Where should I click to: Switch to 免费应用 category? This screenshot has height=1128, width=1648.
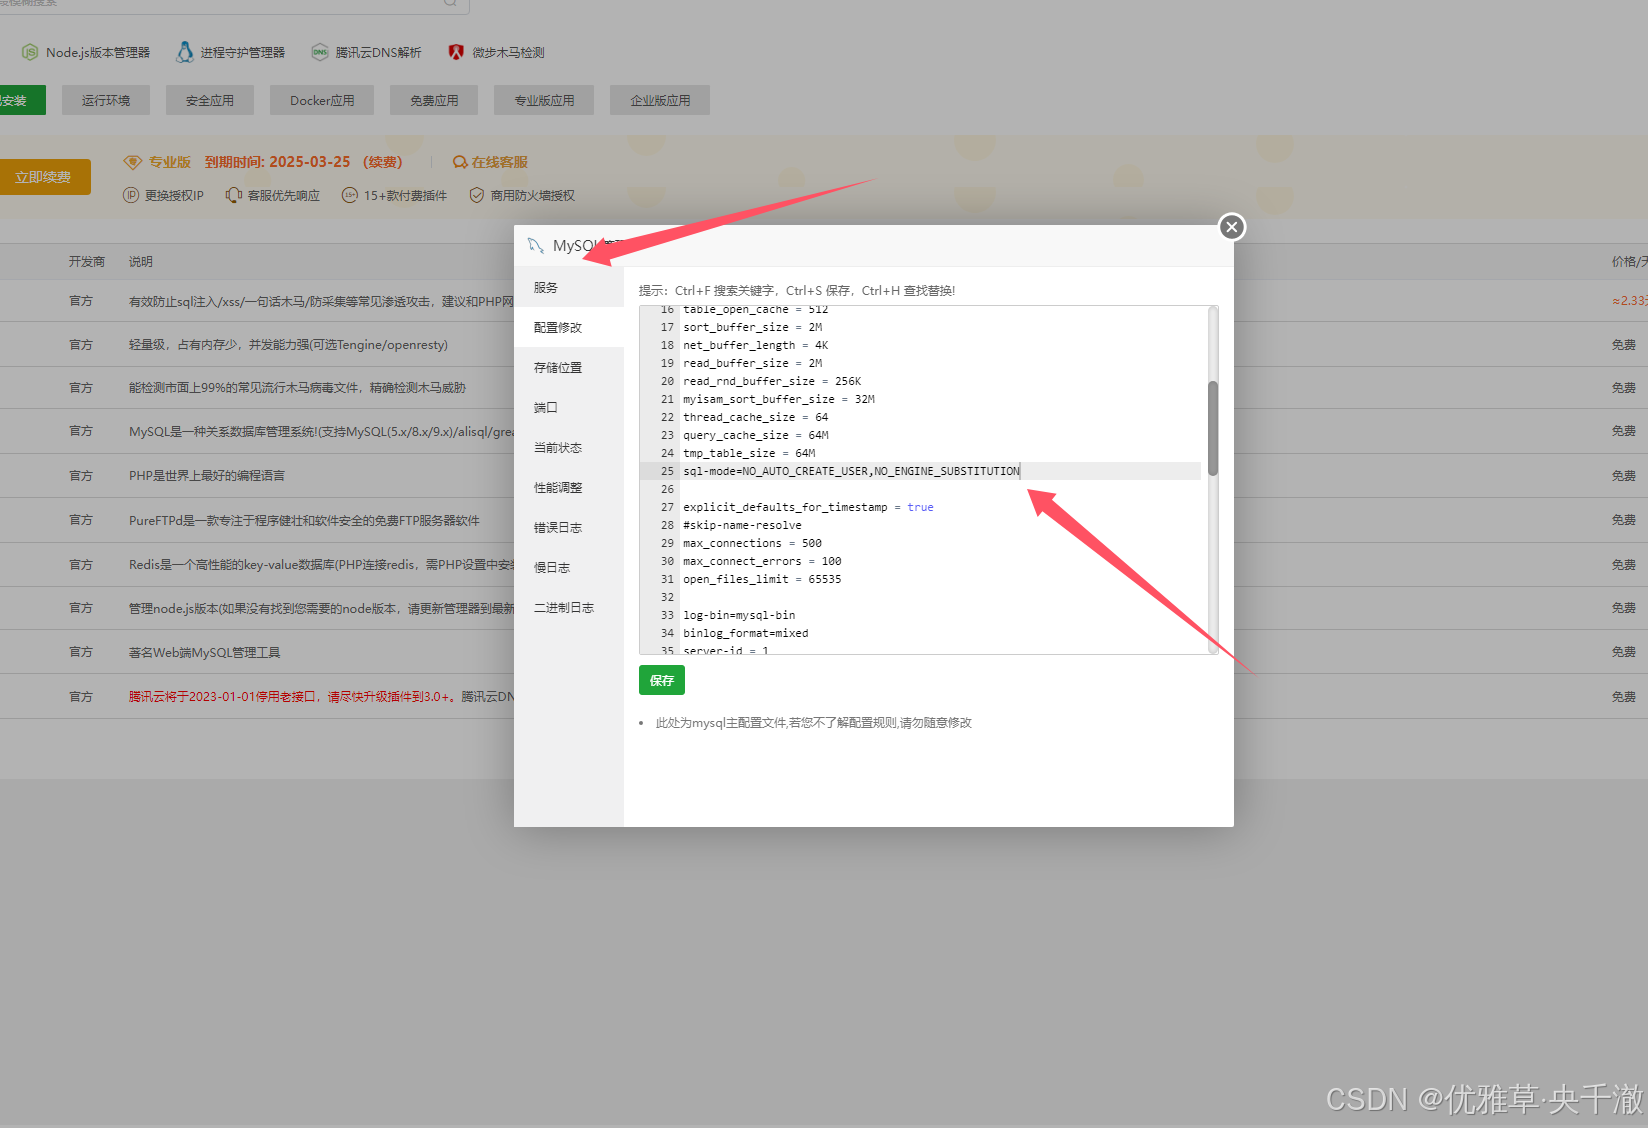pos(433,99)
